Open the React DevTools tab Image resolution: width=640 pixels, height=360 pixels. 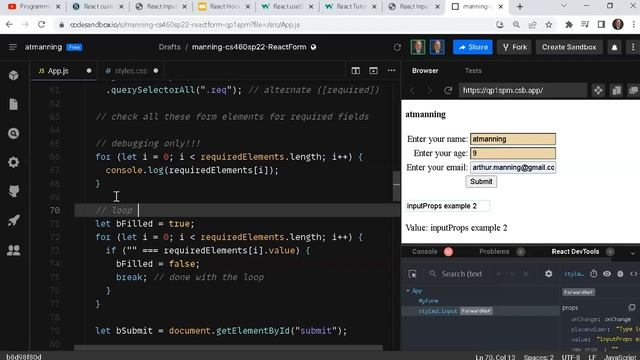[x=575, y=252]
